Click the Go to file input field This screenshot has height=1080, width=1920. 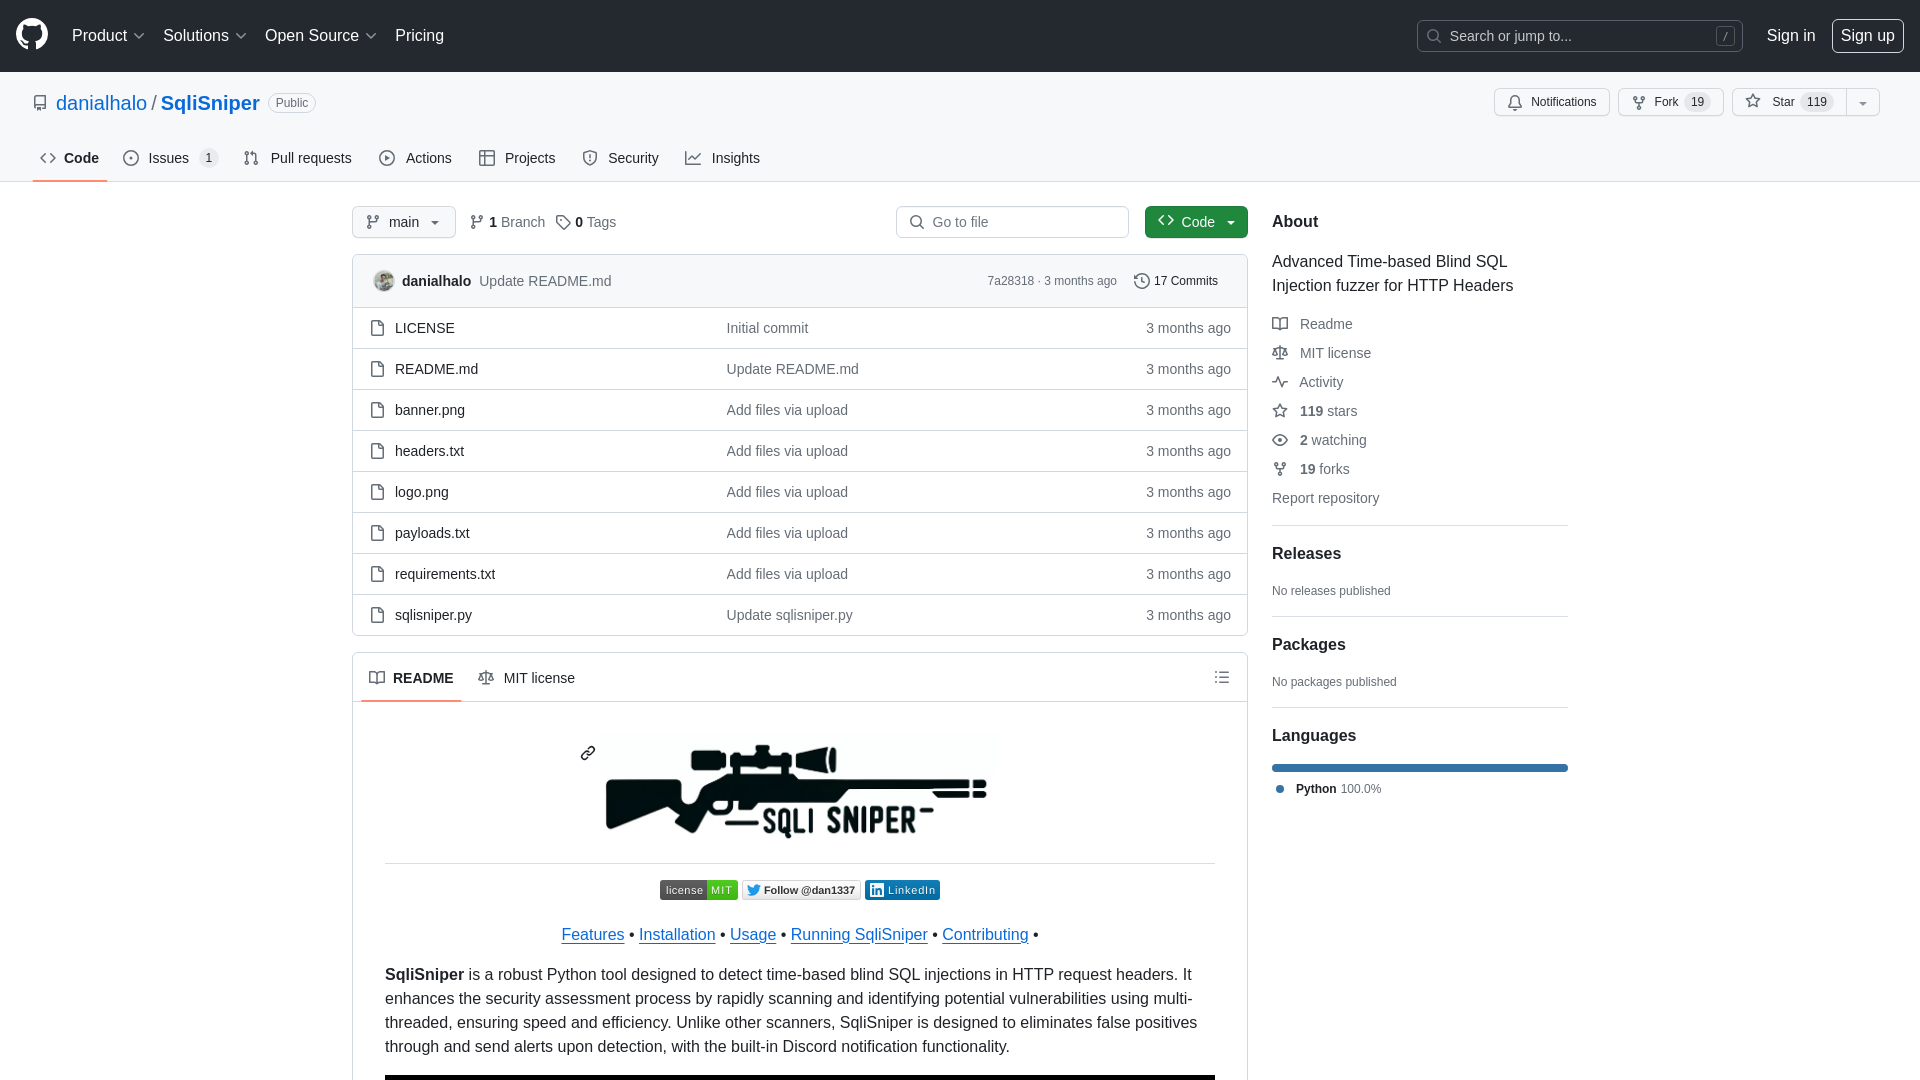pyautogui.click(x=1012, y=222)
